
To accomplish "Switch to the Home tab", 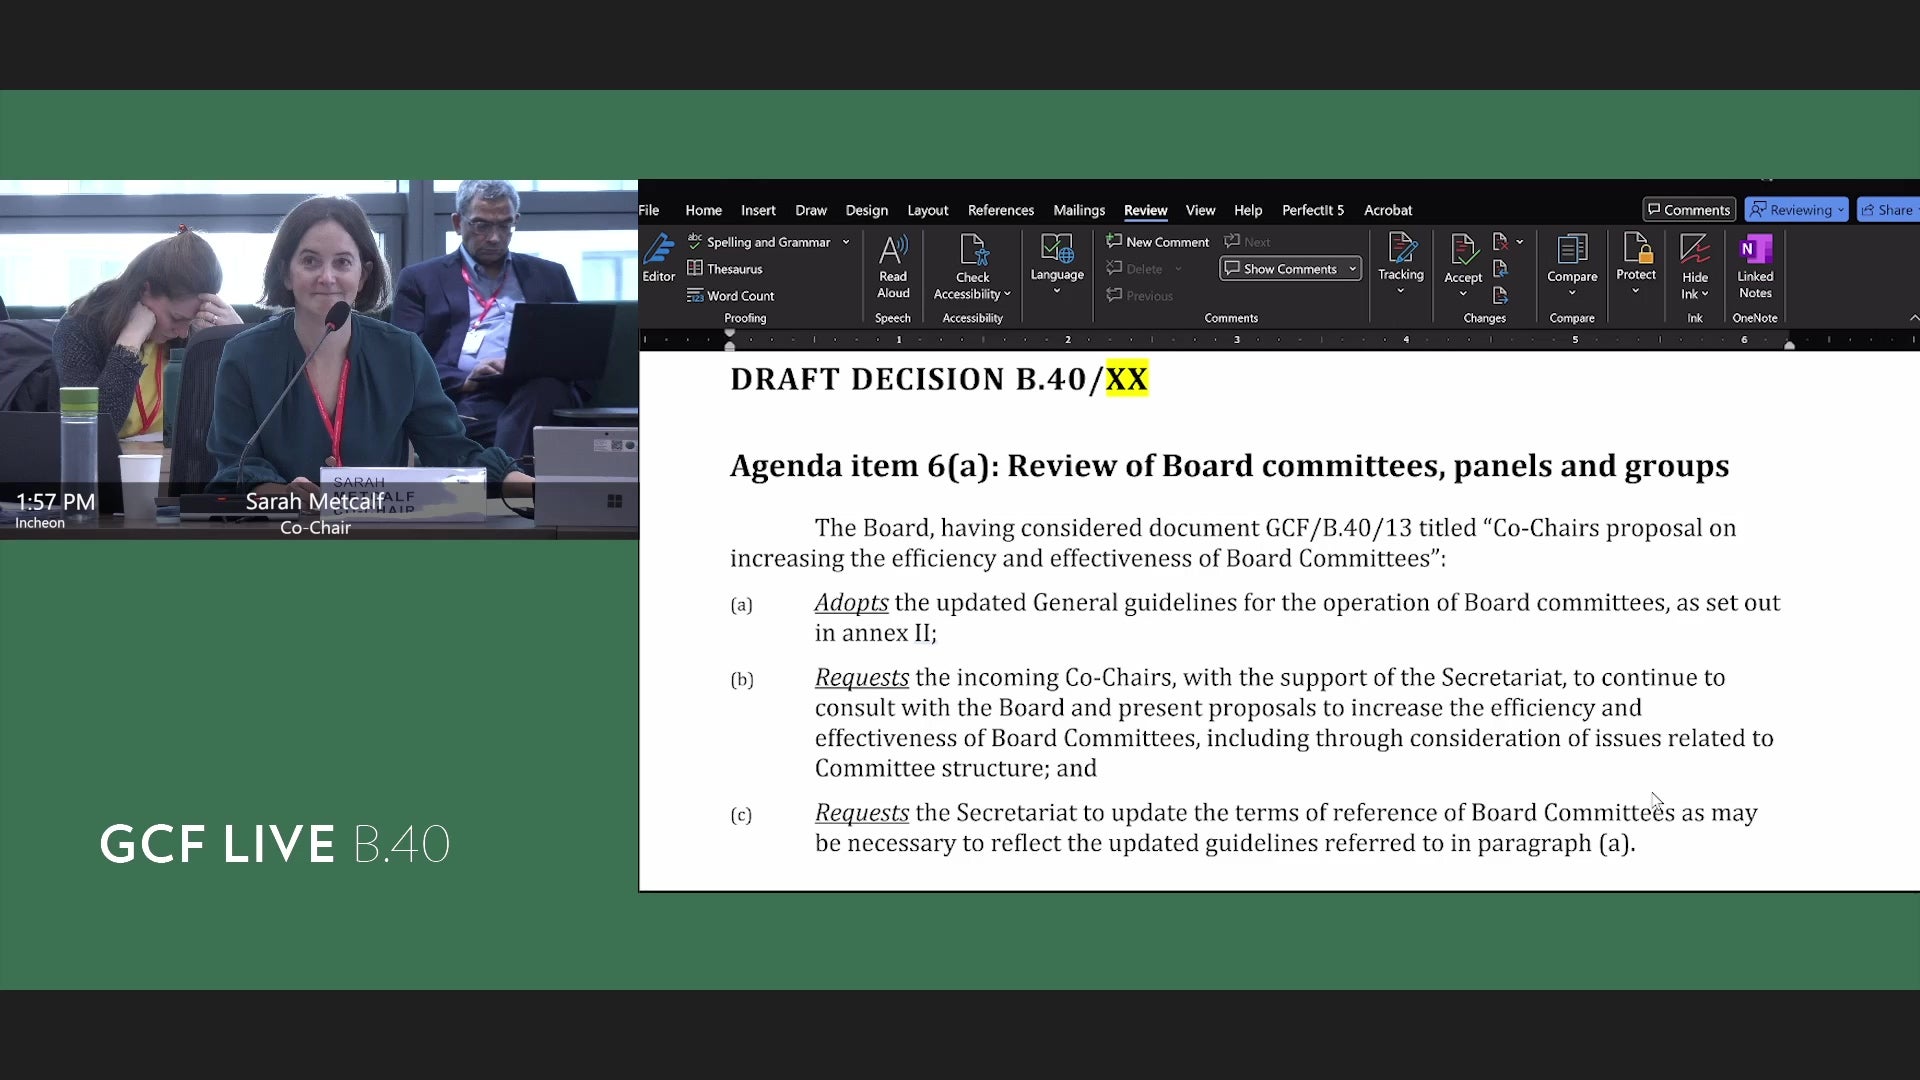I will click(x=703, y=210).
